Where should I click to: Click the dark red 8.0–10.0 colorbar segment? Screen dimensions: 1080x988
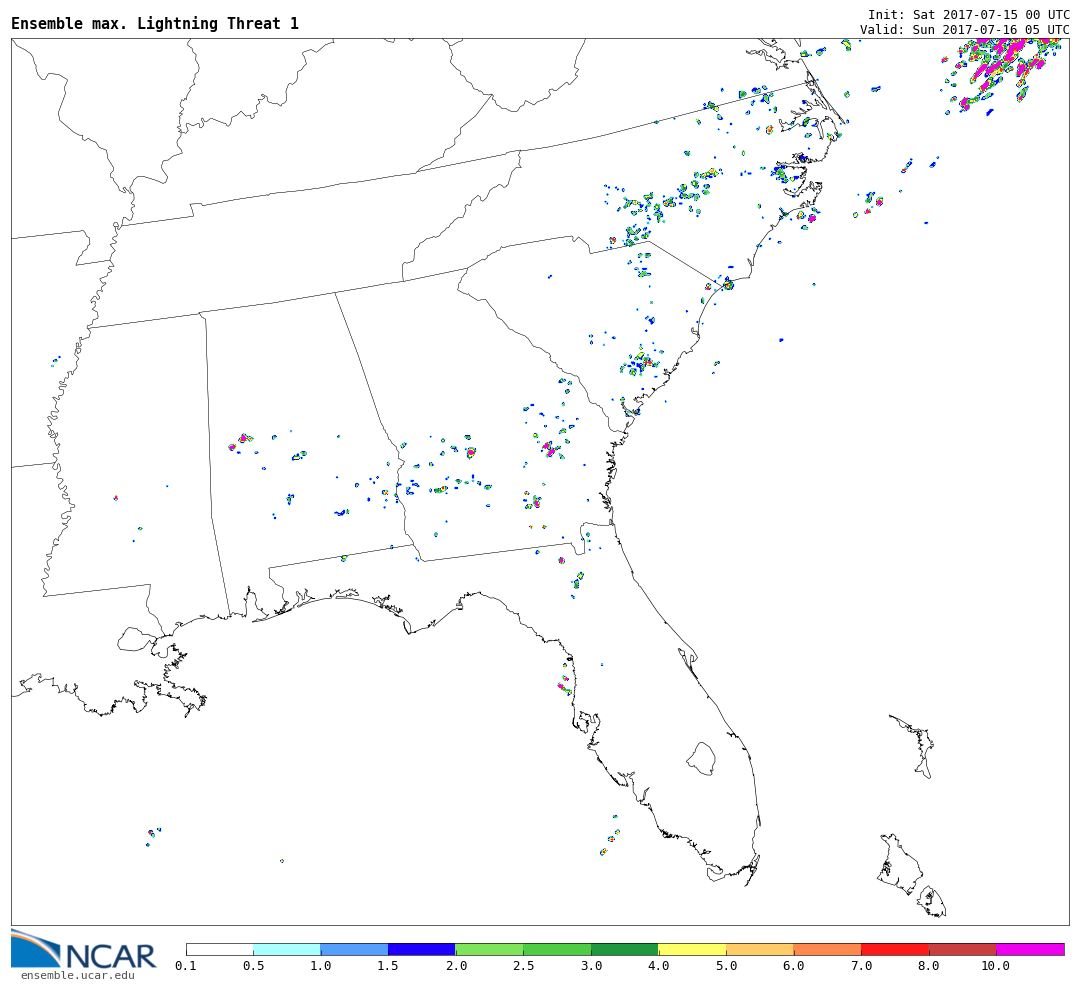(962, 949)
